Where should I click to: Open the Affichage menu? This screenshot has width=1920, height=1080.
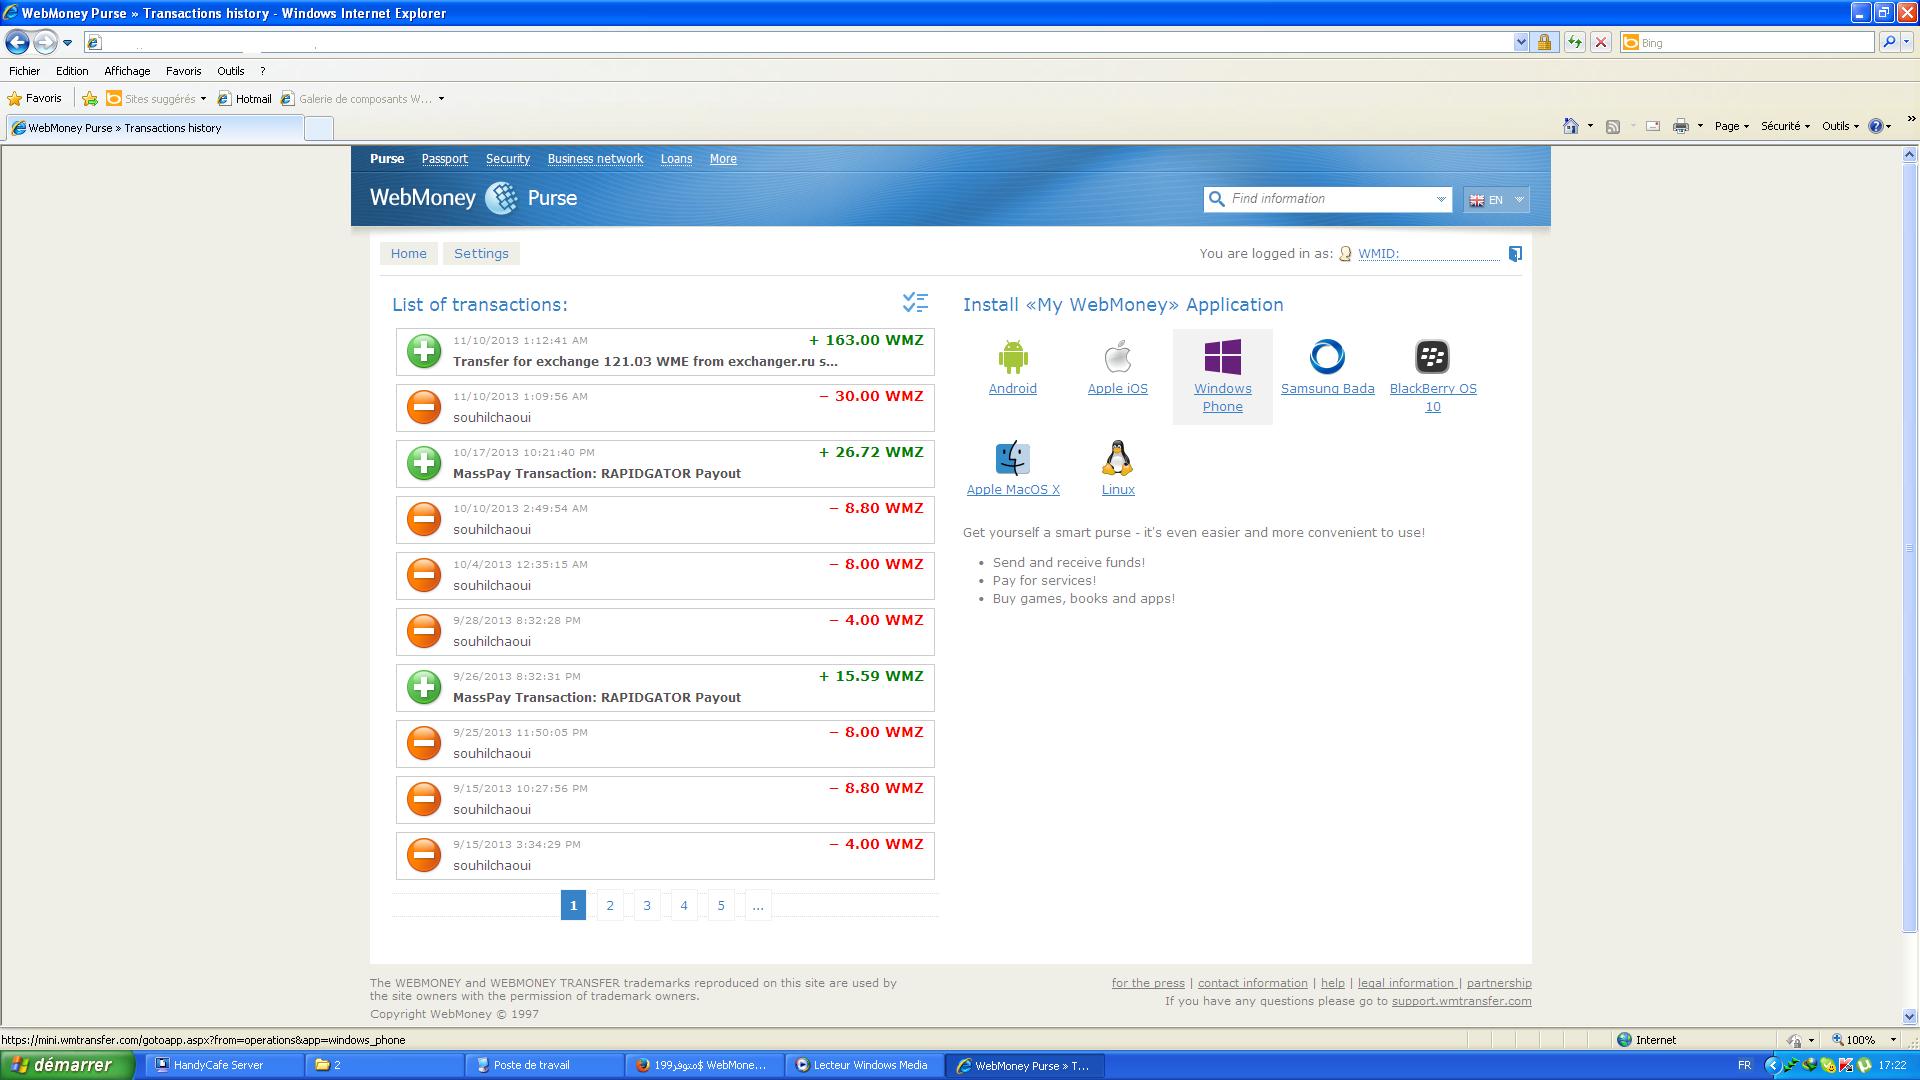point(127,71)
